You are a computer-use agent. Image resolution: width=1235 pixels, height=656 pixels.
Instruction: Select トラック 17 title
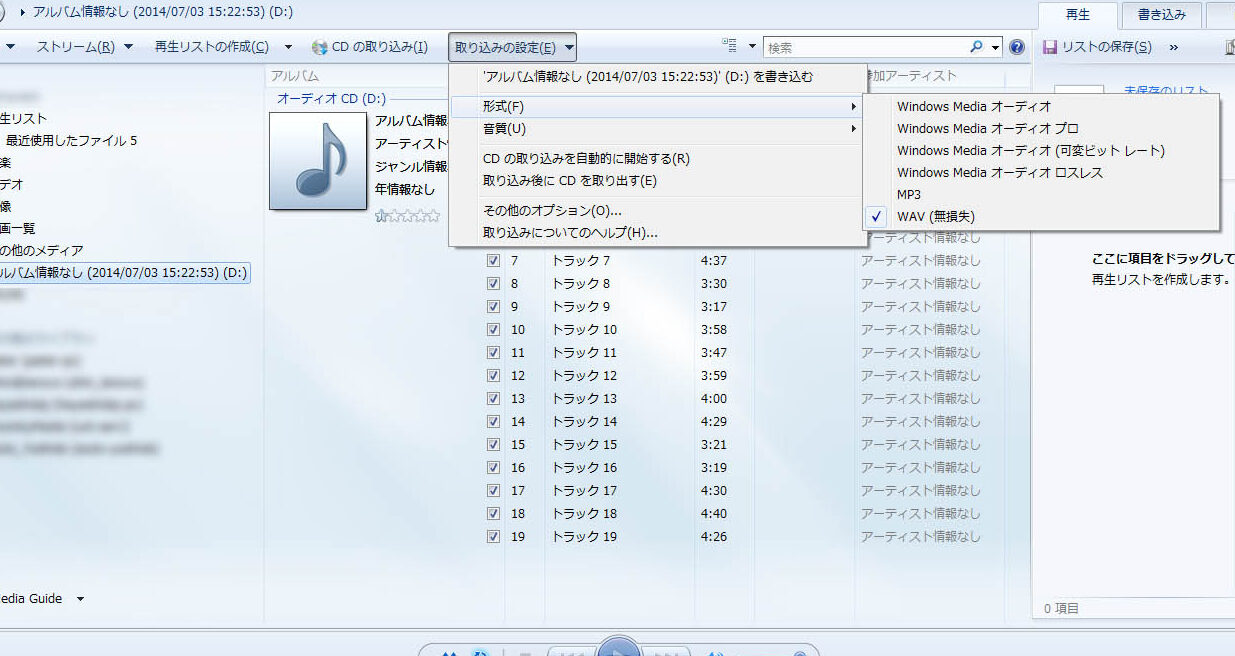(x=585, y=490)
